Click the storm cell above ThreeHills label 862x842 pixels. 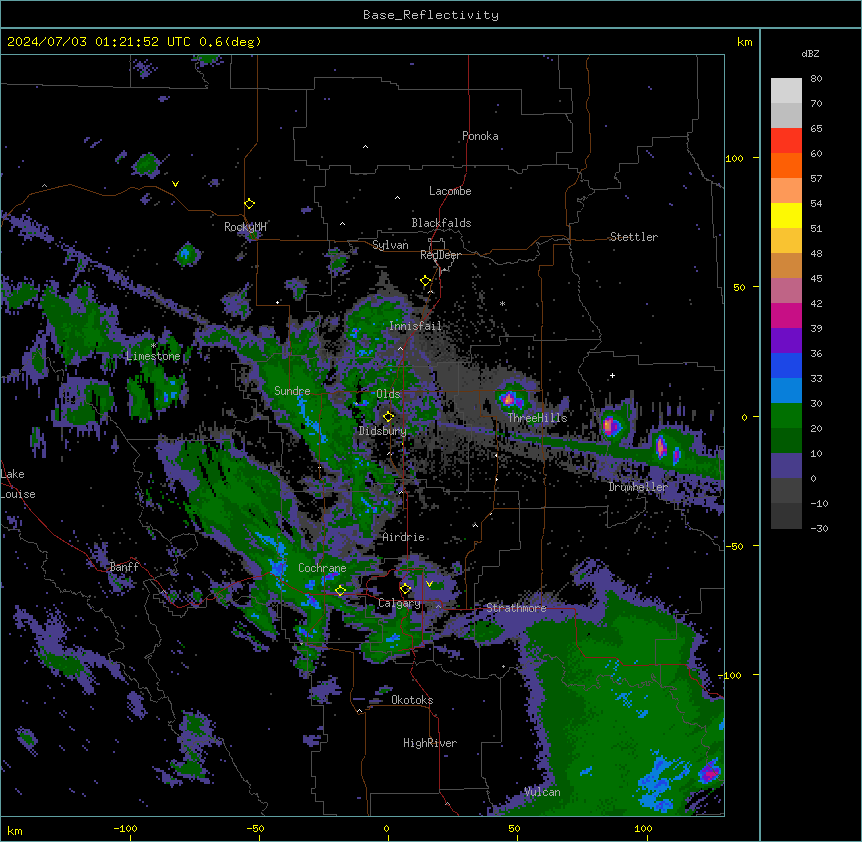point(510,398)
